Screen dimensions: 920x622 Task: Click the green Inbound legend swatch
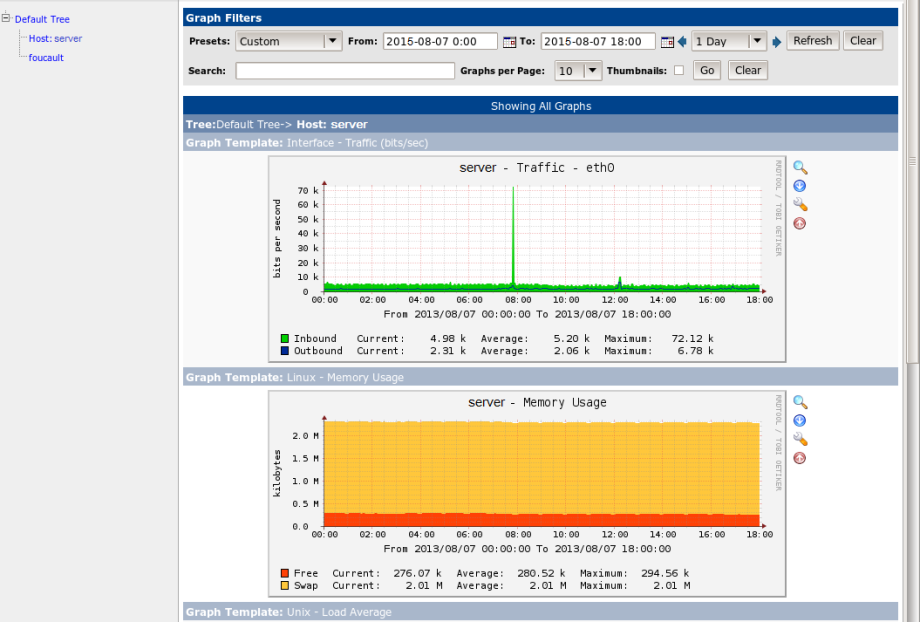click(x=285, y=339)
